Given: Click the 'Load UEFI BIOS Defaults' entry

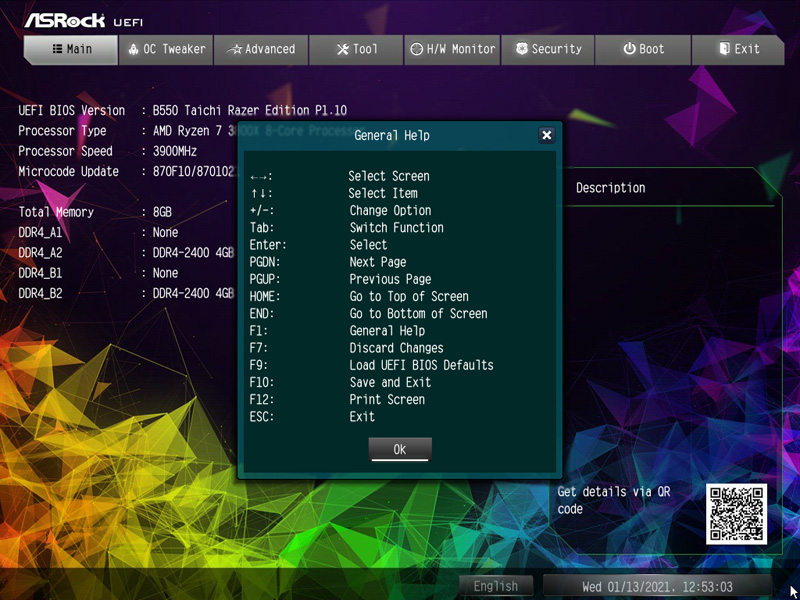Looking at the screenshot, I should pos(421,365).
